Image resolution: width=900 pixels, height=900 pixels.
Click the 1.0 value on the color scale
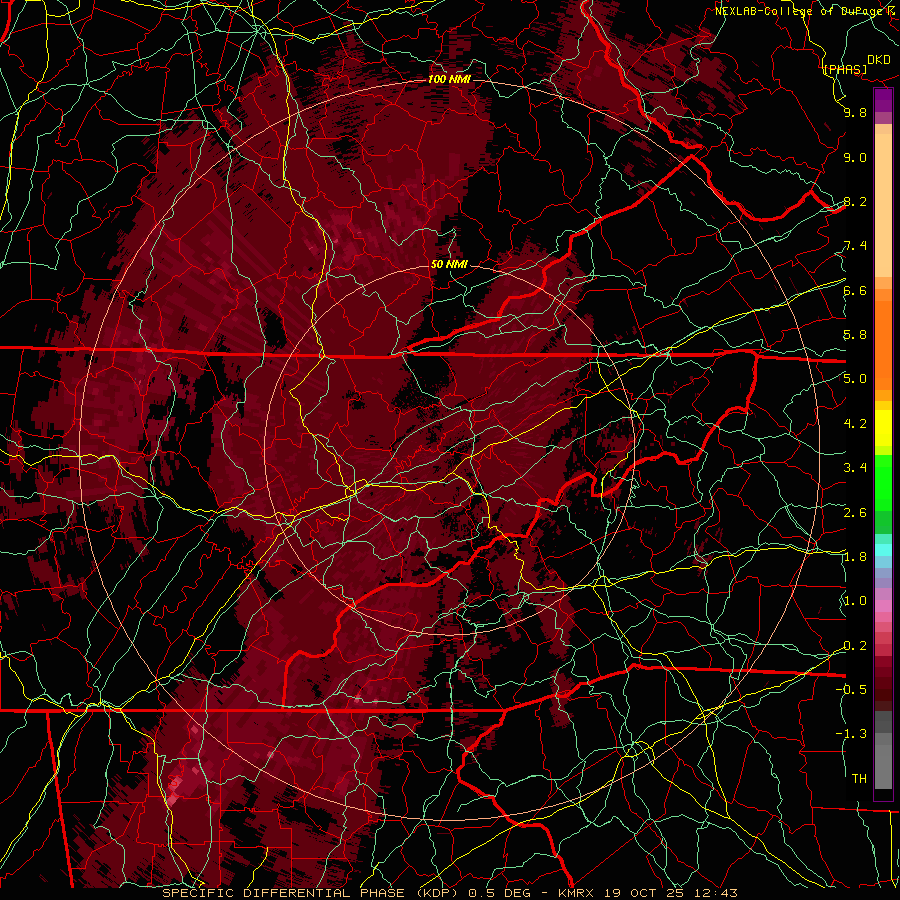(855, 601)
